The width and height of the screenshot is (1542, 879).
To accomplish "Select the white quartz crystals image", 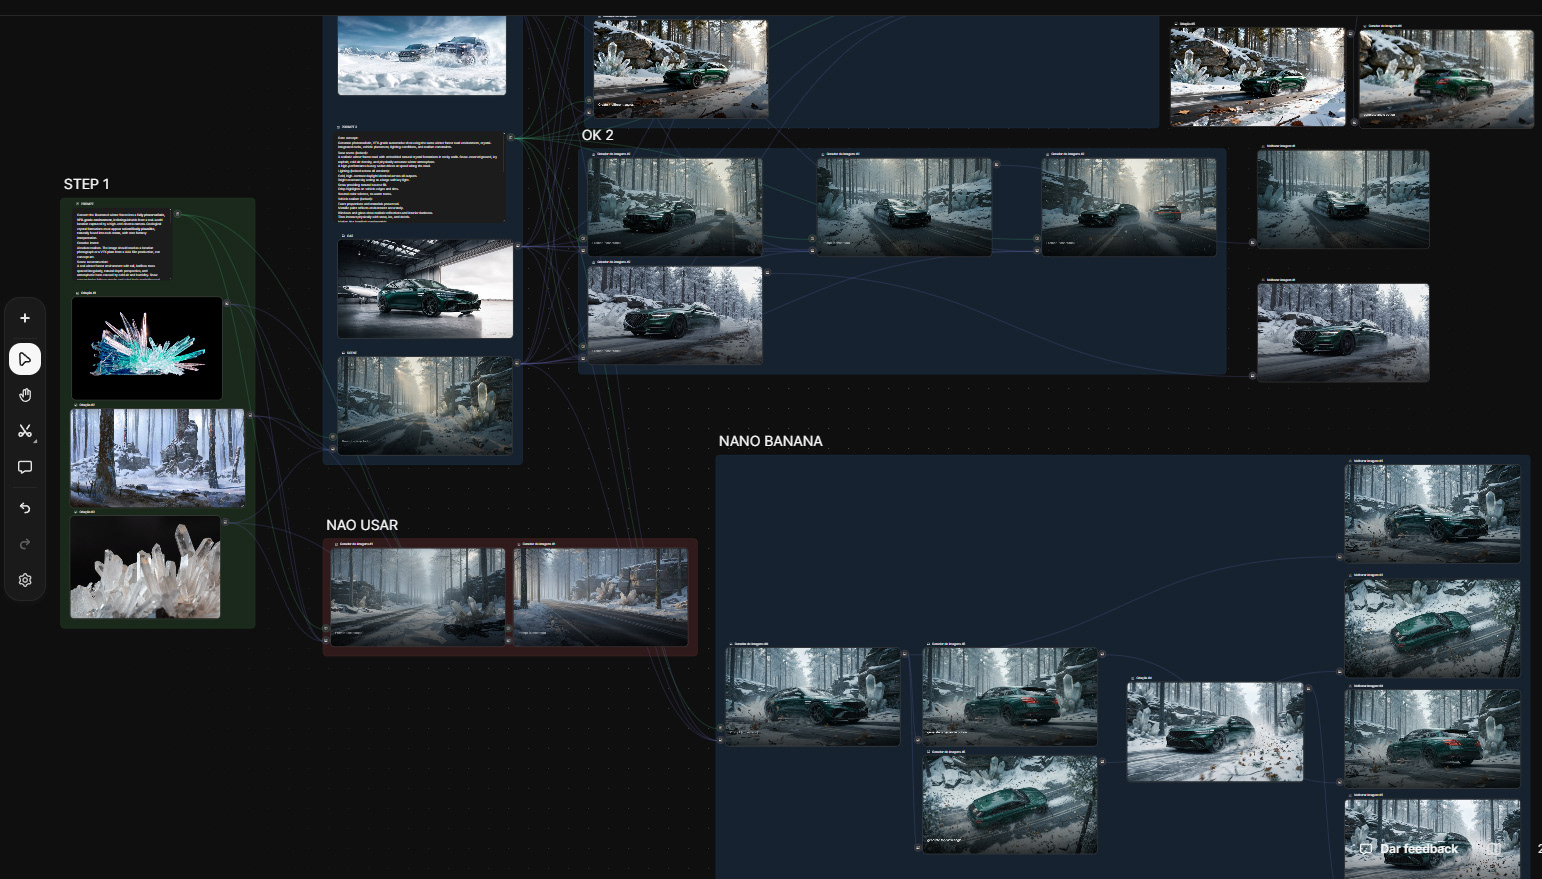I will click(145, 567).
